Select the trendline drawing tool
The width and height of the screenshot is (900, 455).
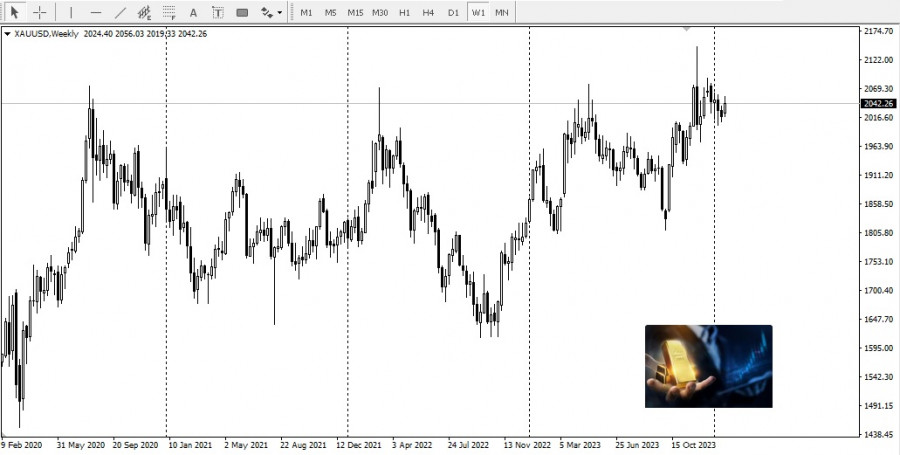coord(120,12)
